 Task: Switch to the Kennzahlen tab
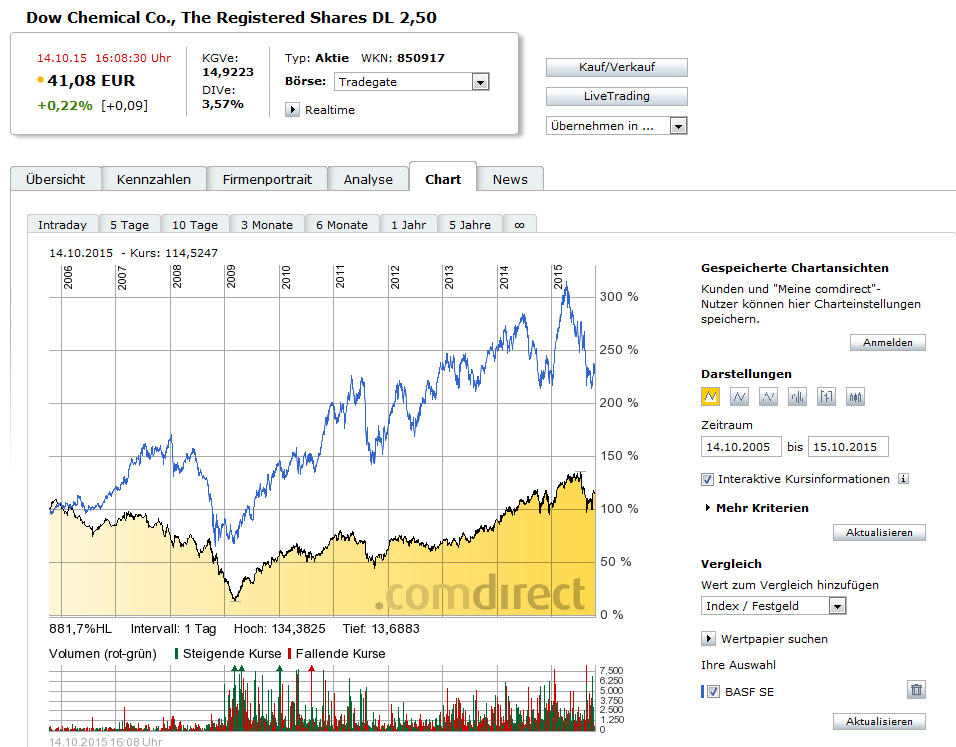click(x=154, y=179)
